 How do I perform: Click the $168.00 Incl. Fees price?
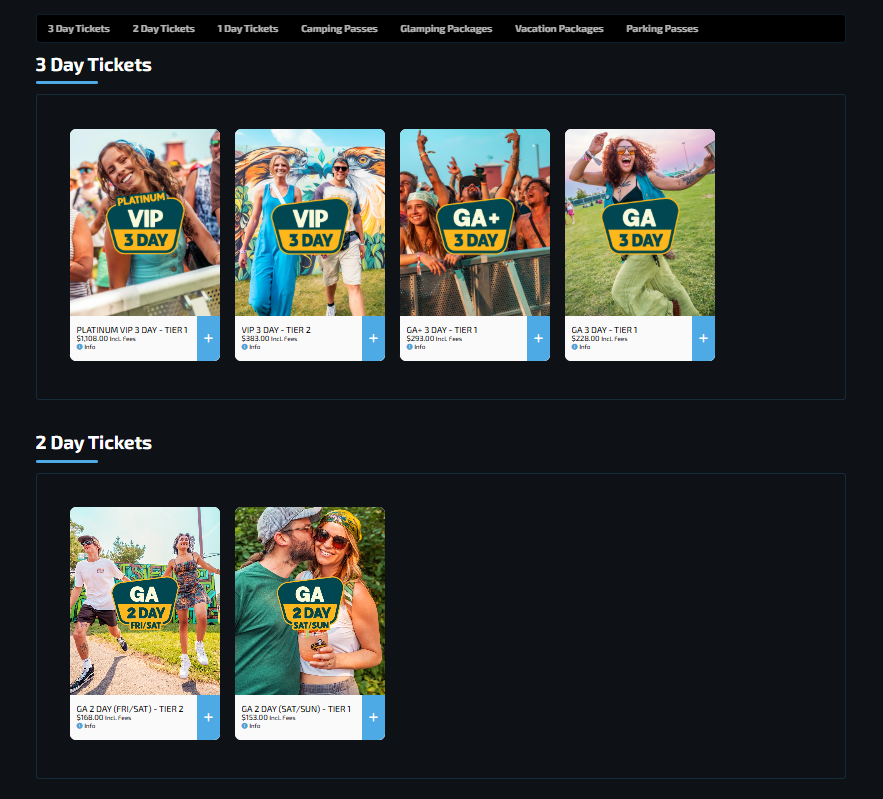click(104, 718)
